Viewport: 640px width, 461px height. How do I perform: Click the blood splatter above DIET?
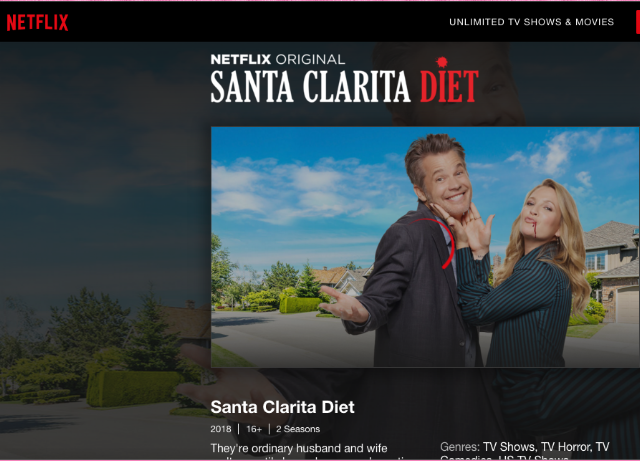click(x=442, y=62)
